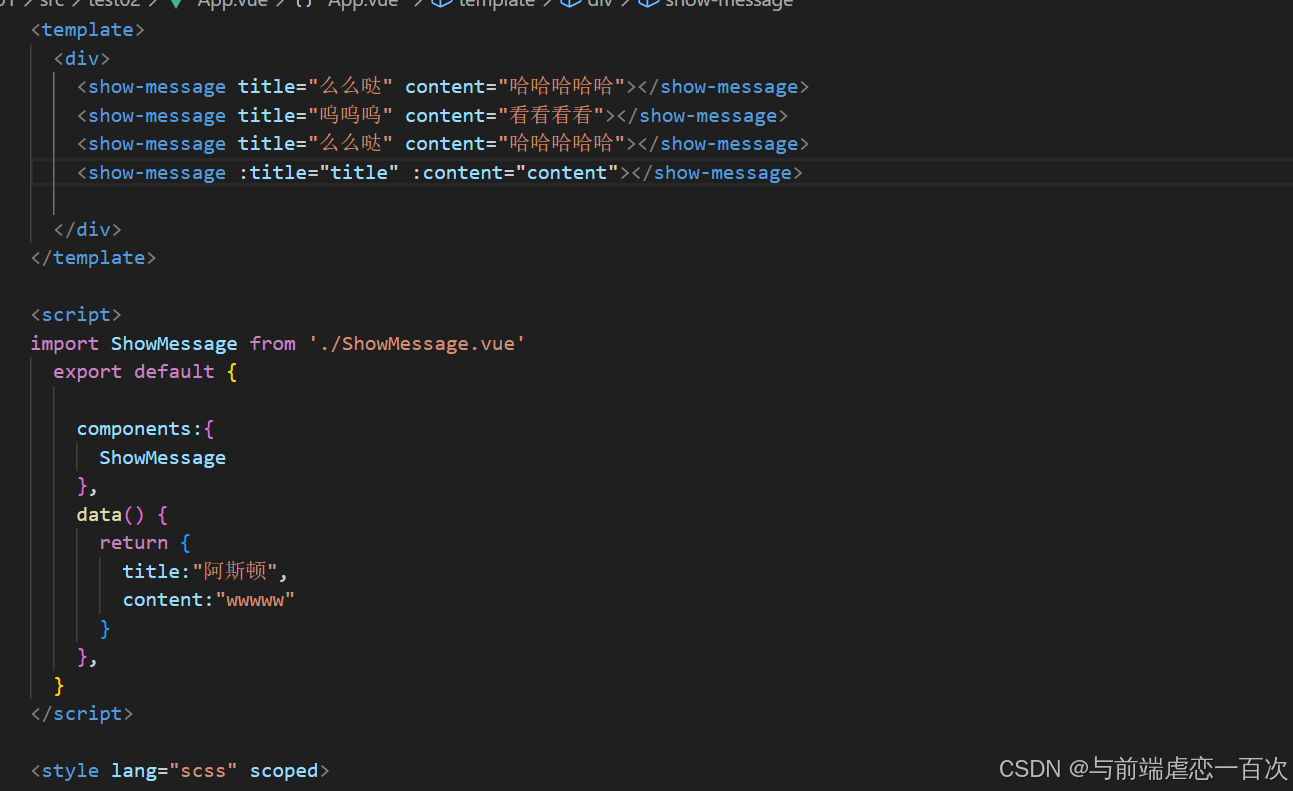This screenshot has width=1293, height=791.
Task: Click the components: property key
Action: [x=140, y=429]
